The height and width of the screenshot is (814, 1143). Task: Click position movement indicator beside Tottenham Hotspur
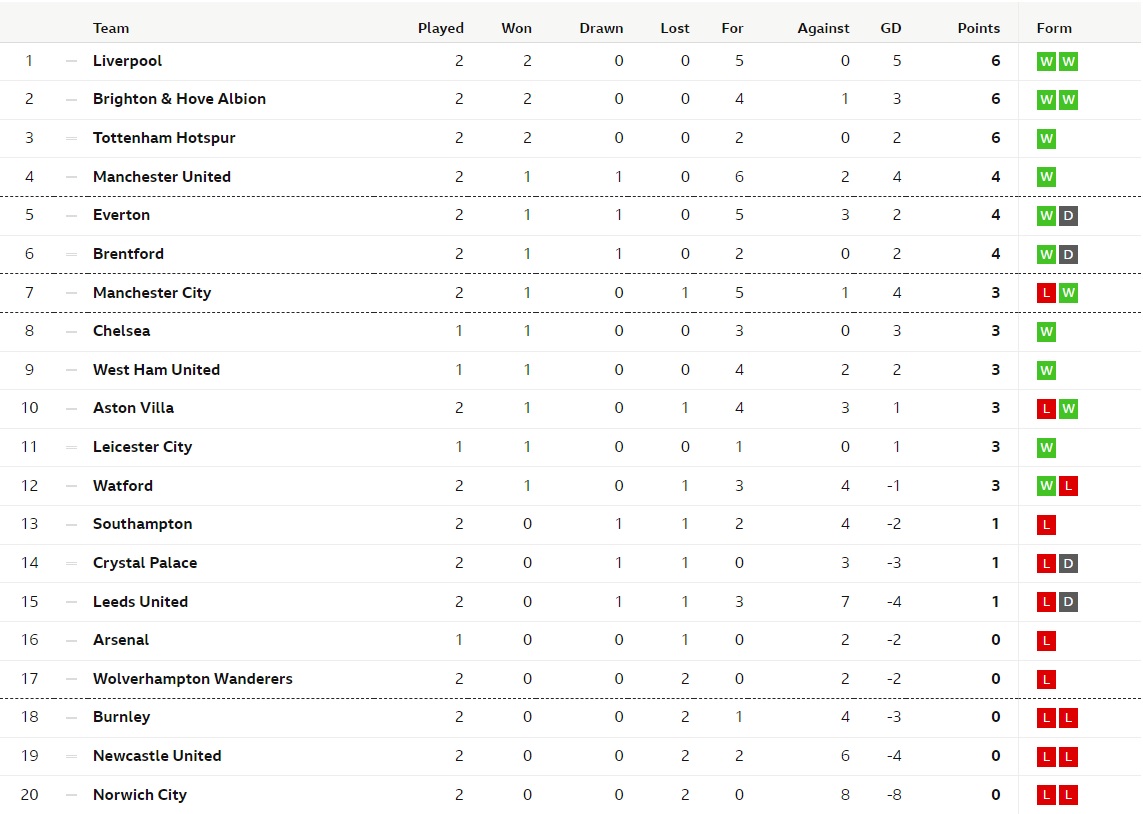click(71, 138)
